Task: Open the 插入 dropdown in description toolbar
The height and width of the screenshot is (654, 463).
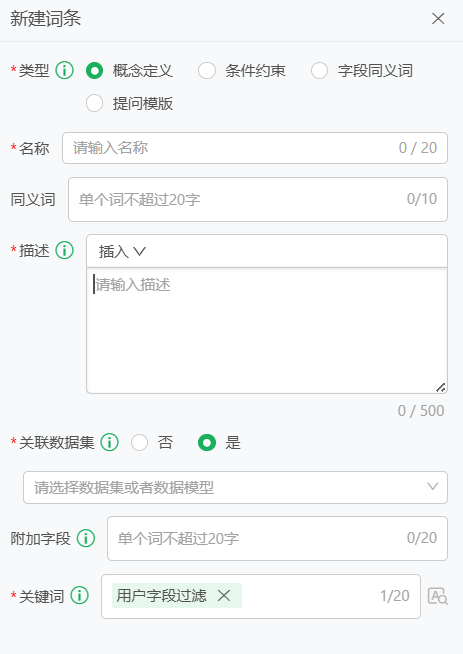Action: 122,251
